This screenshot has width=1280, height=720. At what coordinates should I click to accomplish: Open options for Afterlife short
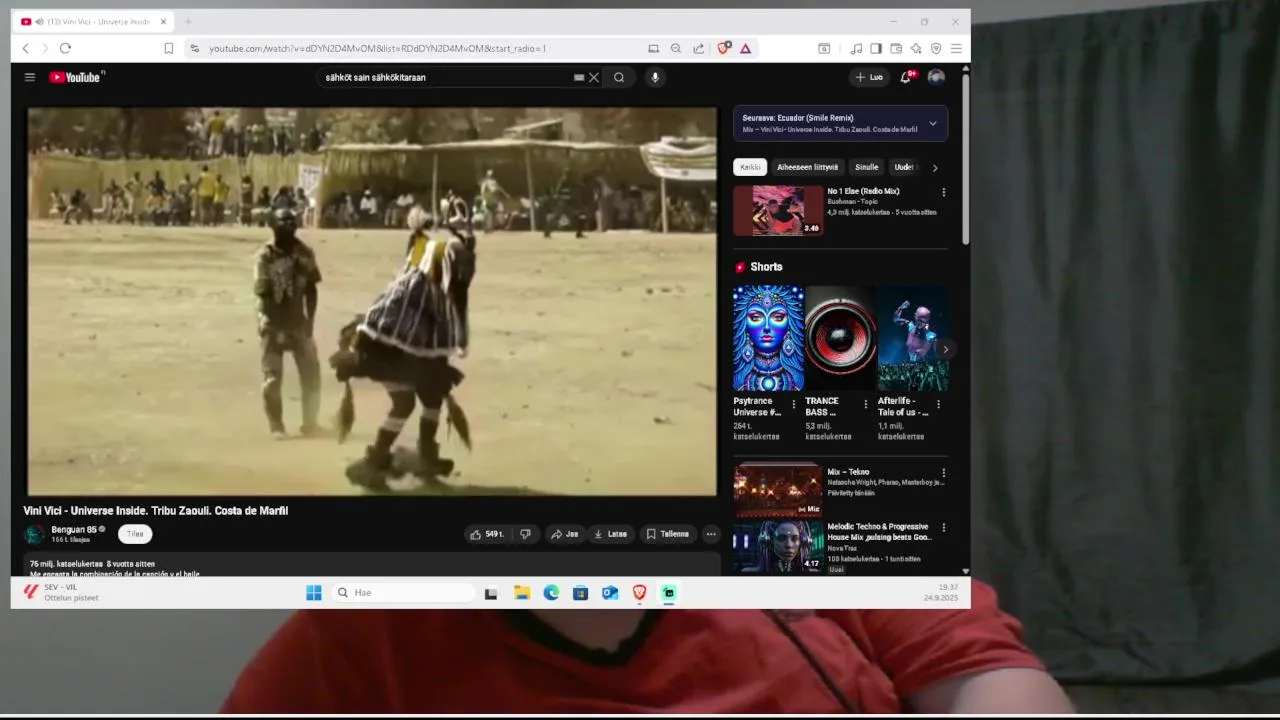click(938, 404)
